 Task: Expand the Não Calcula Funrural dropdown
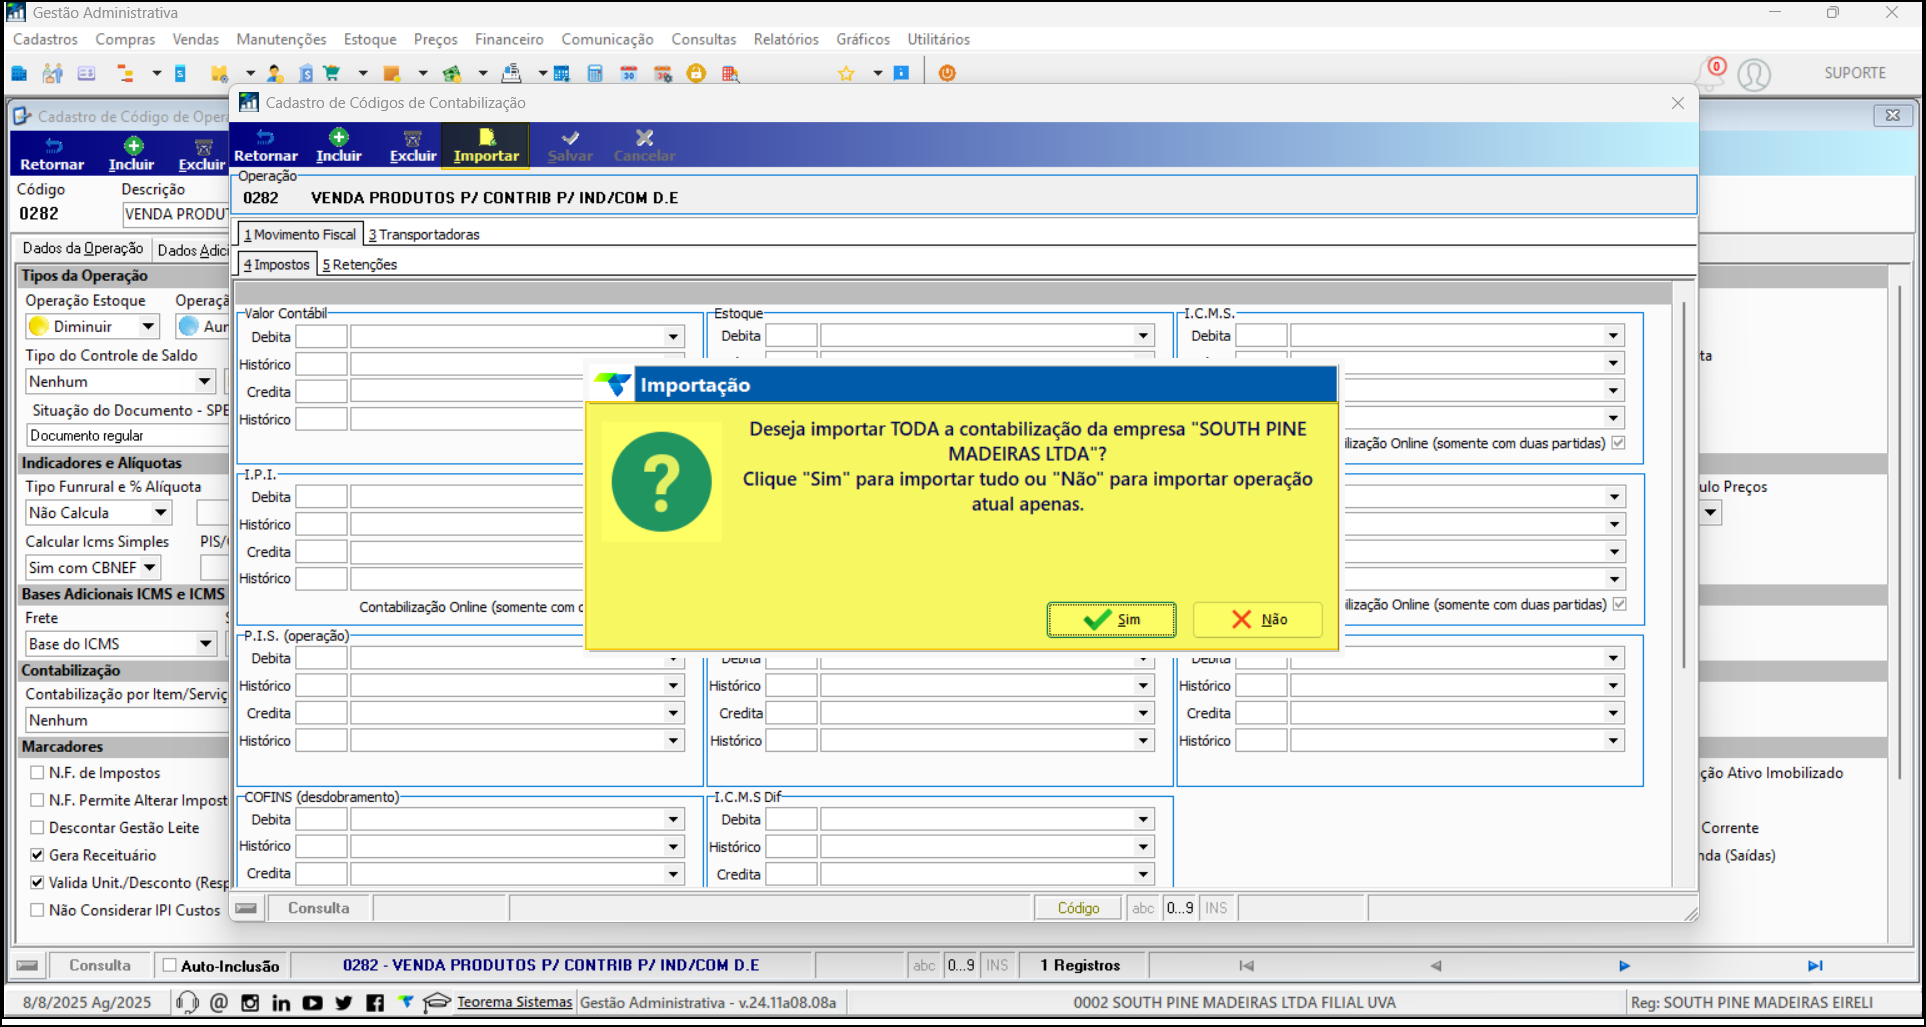(160, 512)
